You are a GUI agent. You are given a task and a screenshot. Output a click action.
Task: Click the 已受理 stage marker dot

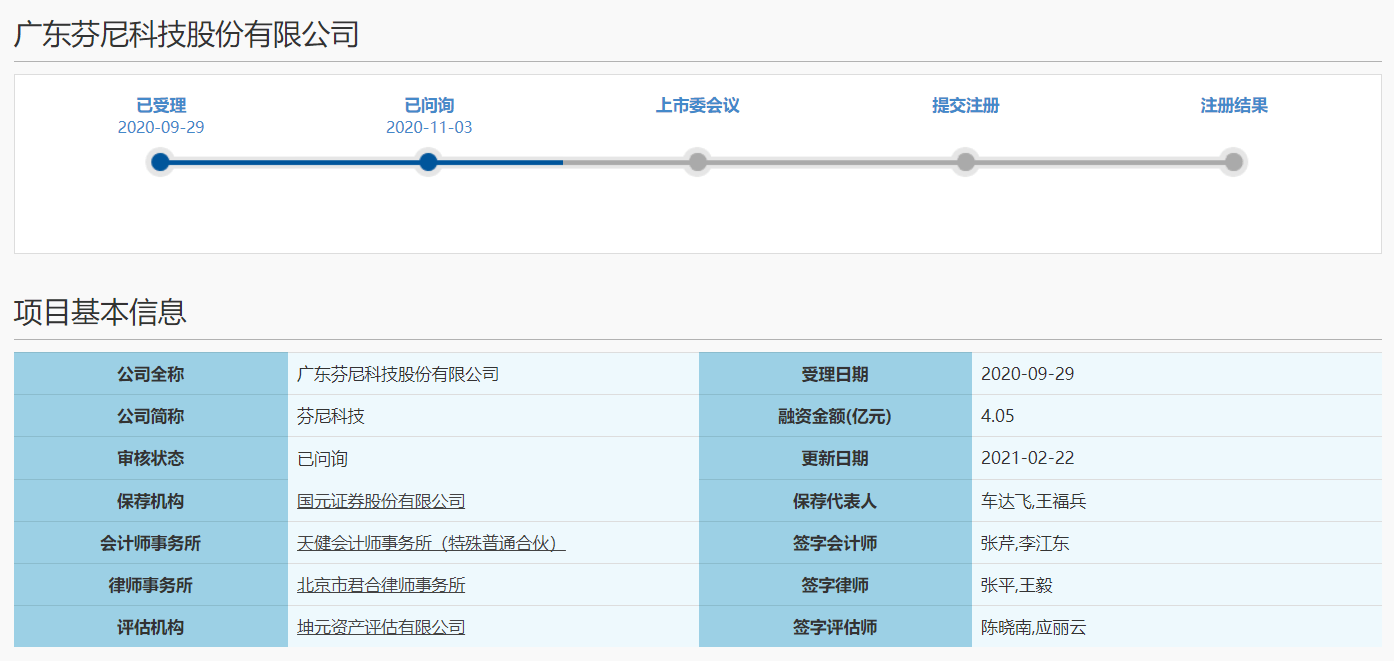(160, 162)
